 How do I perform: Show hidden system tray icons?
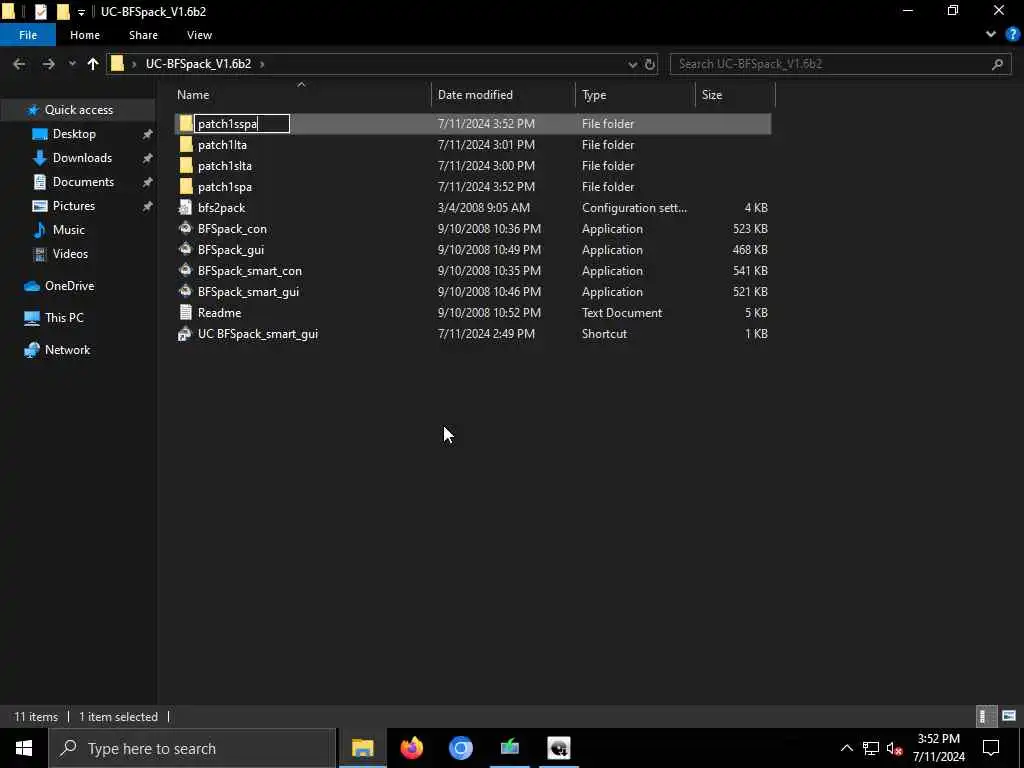pyautogui.click(x=846, y=748)
